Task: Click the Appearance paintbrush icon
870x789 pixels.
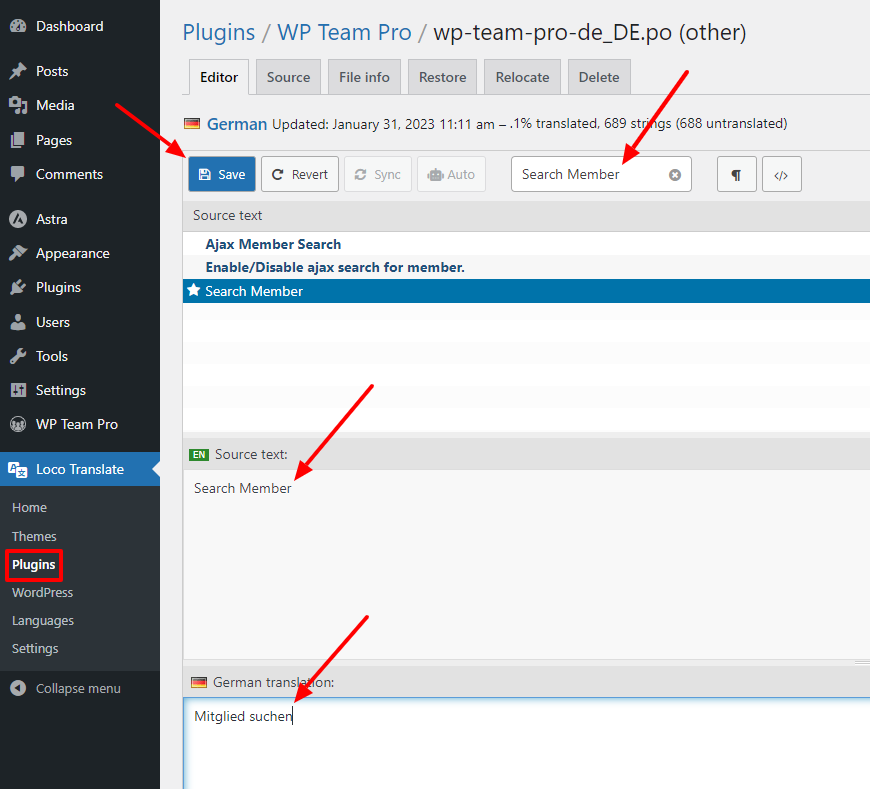Action: pos(18,253)
